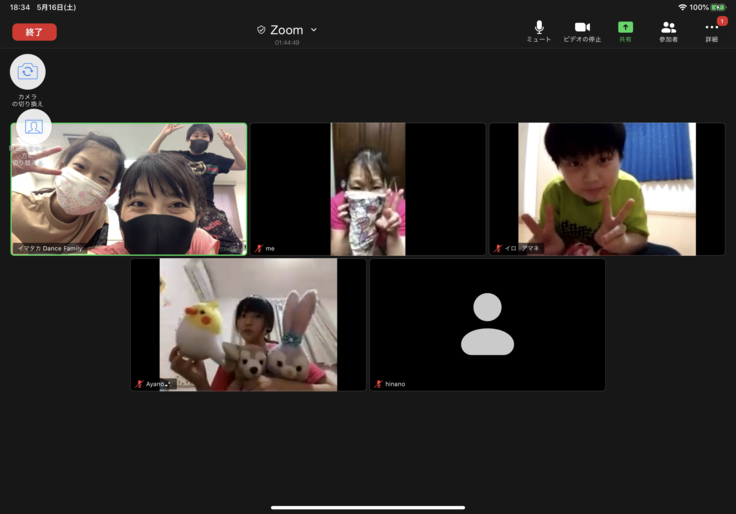This screenshot has height=514, width=736.
Task: Open the green share screen (共有) icon
Action: tap(625, 31)
